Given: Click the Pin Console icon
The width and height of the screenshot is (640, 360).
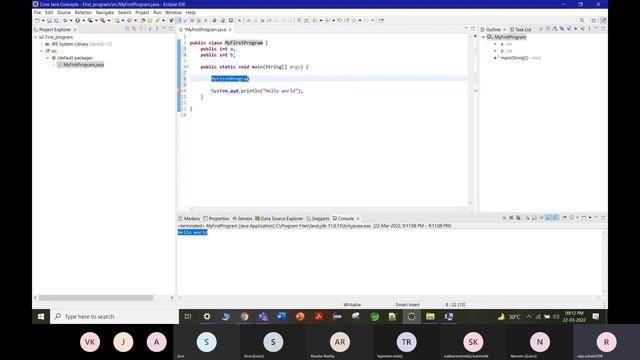Looking at the screenshot, I should 564,218.
